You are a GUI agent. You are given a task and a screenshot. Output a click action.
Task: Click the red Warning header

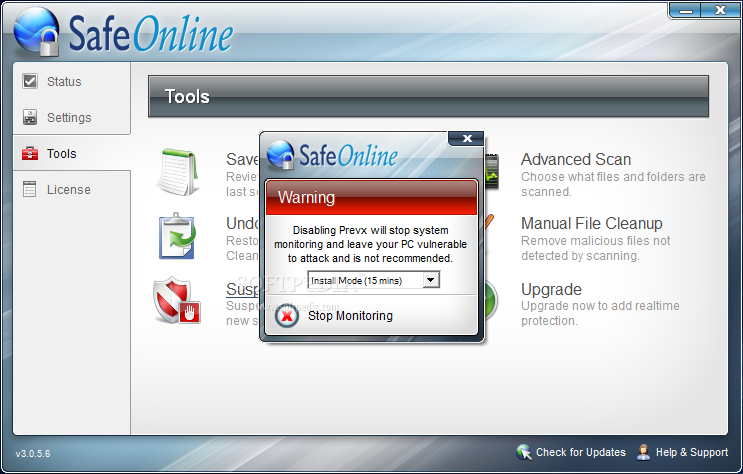372,197
